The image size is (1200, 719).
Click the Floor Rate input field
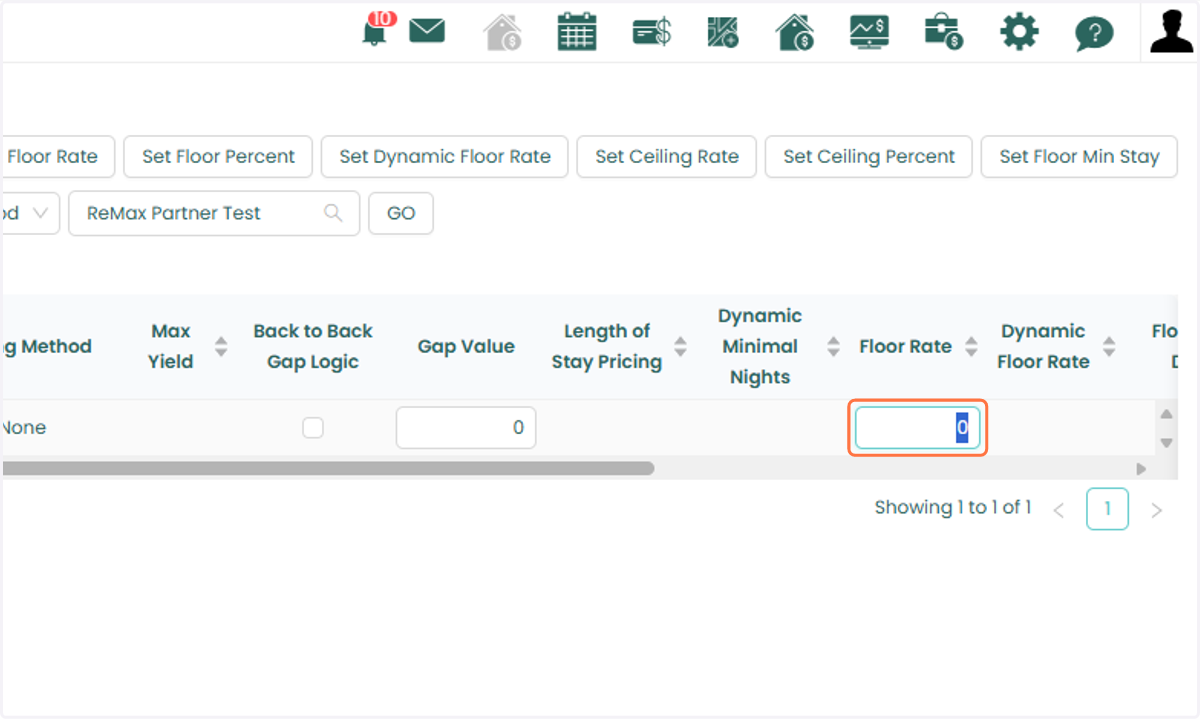click(918, 428)
